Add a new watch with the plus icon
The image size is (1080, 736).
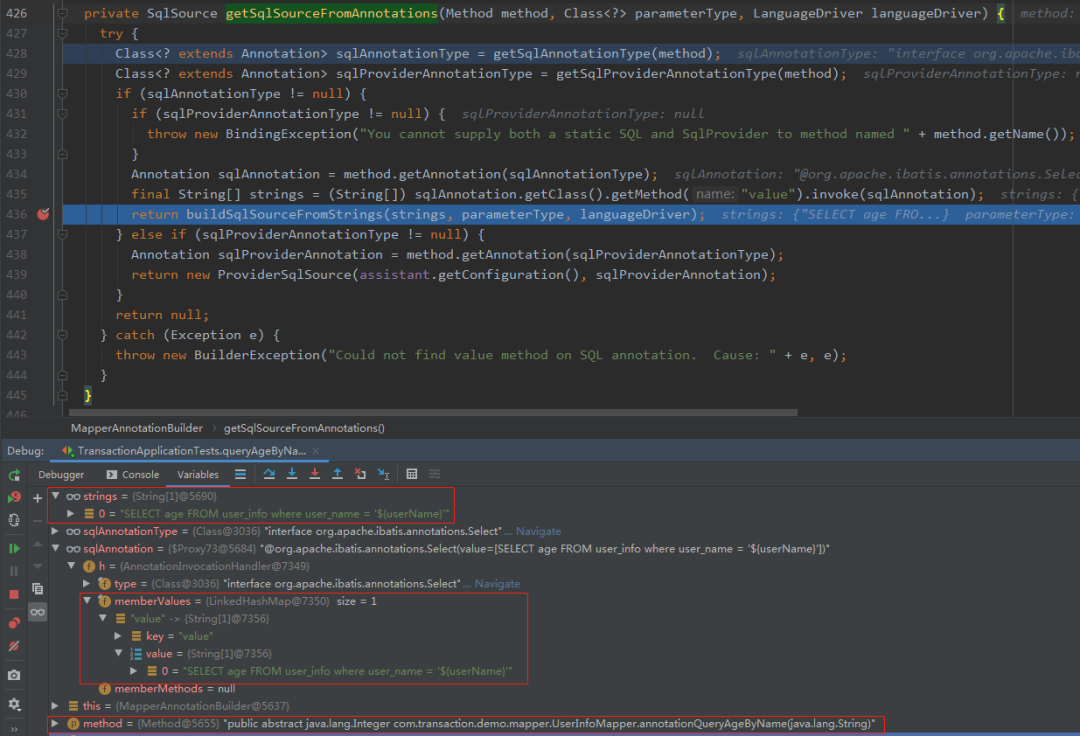[37, 498]
